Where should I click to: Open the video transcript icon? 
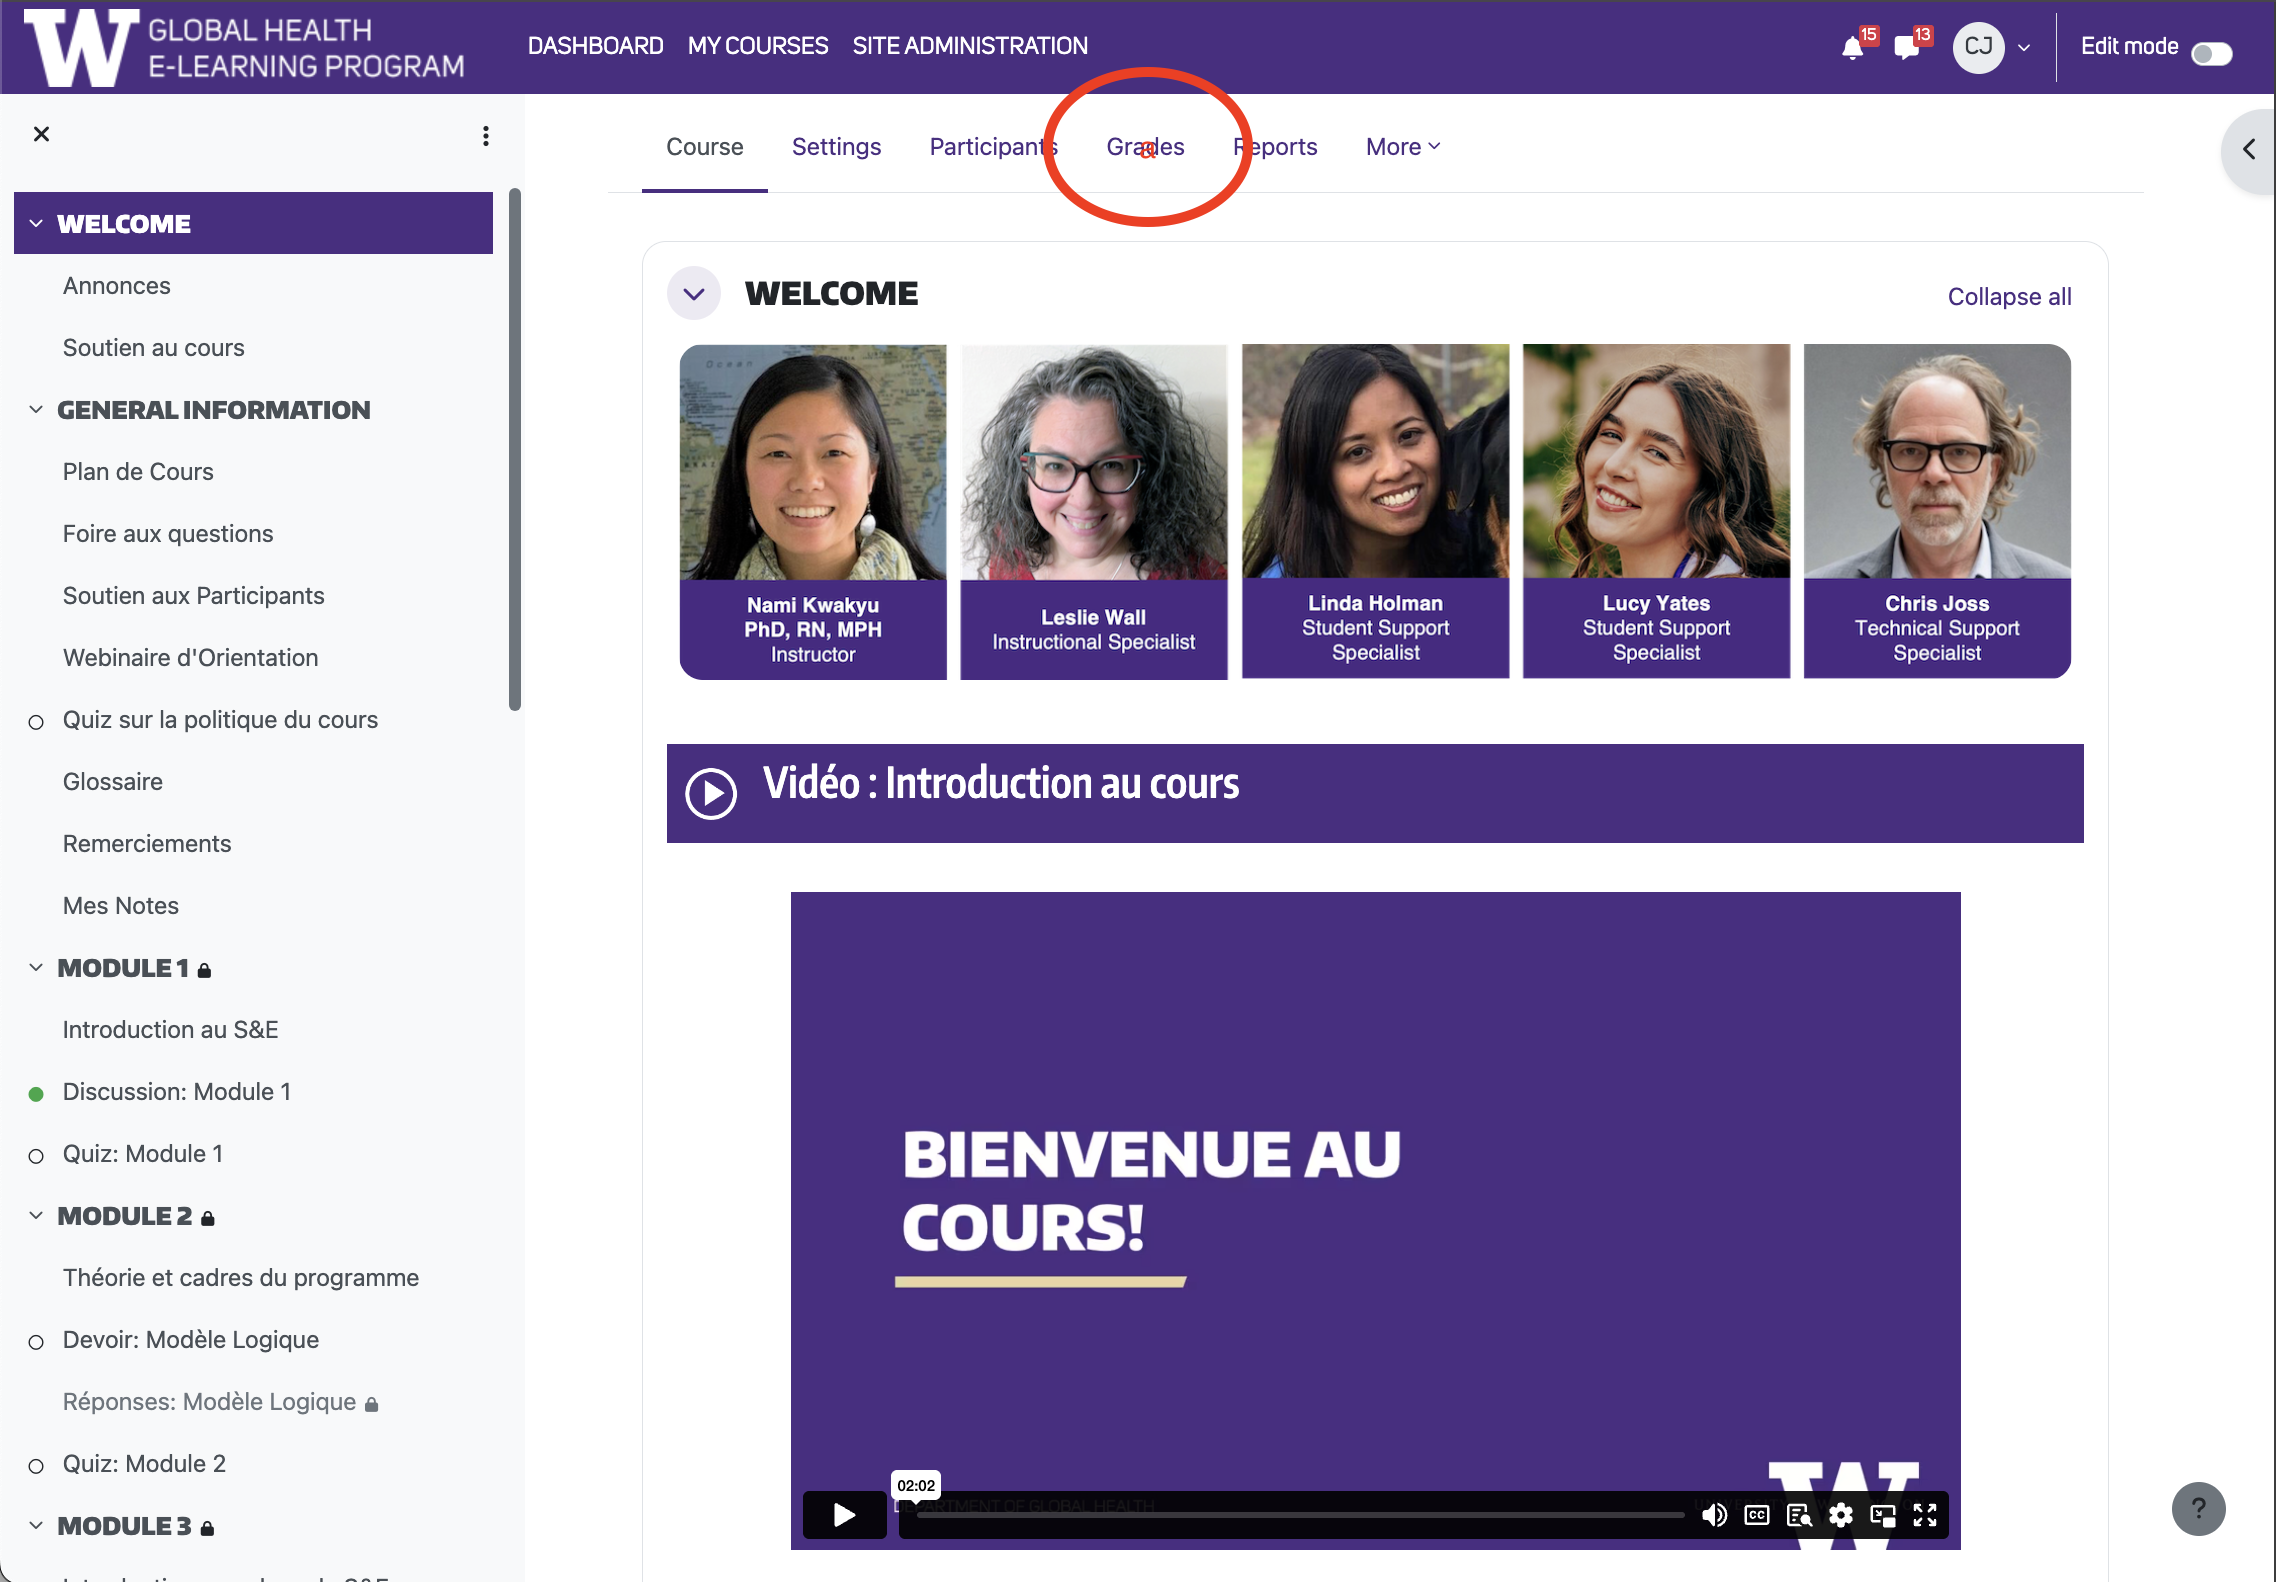(x=1799, y=1515)
